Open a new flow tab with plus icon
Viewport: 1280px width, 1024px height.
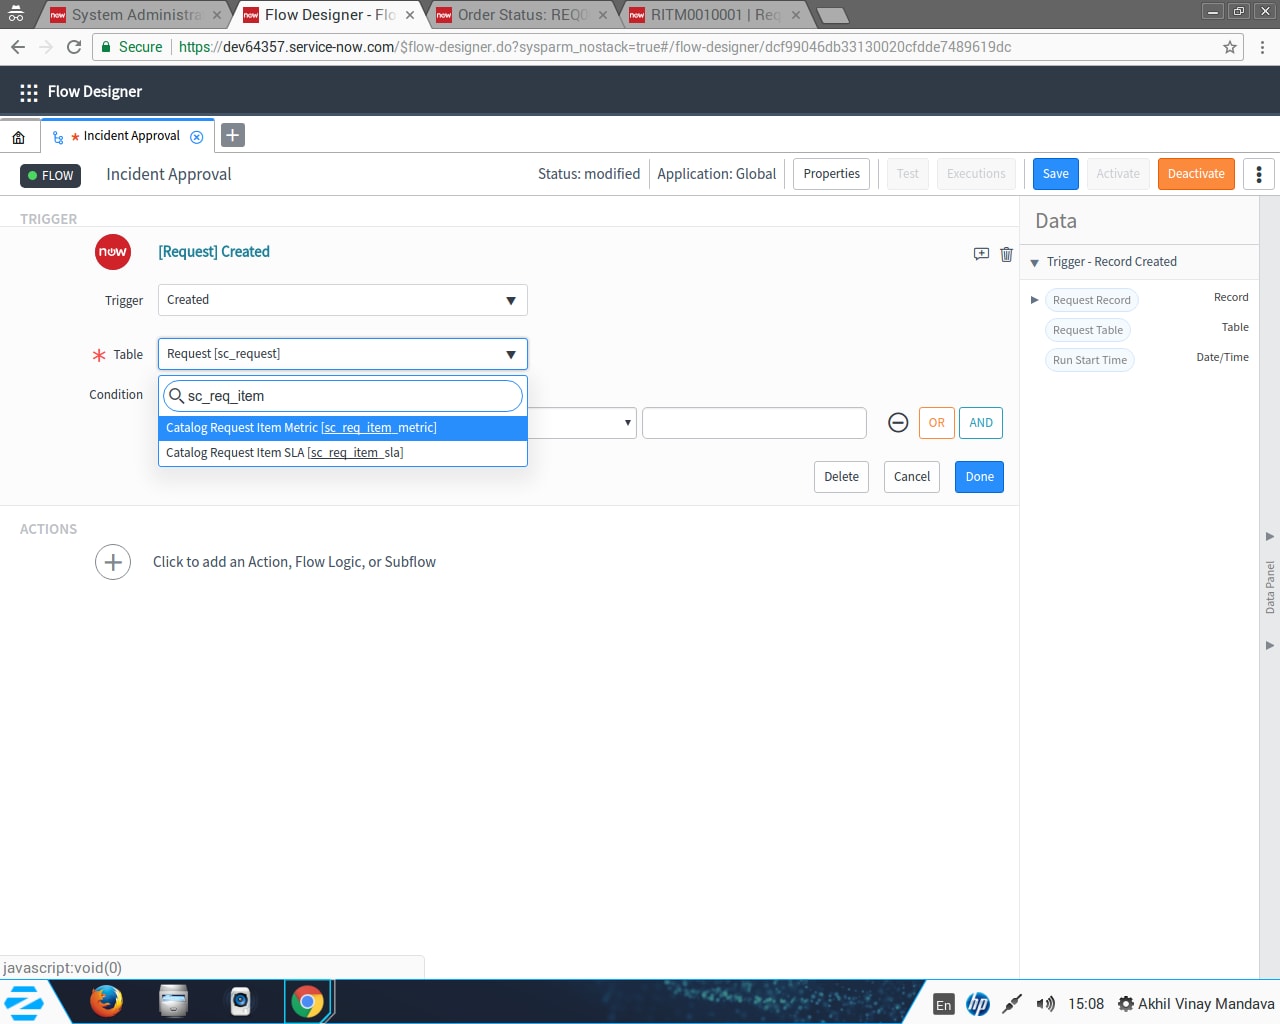coord(232,133)
